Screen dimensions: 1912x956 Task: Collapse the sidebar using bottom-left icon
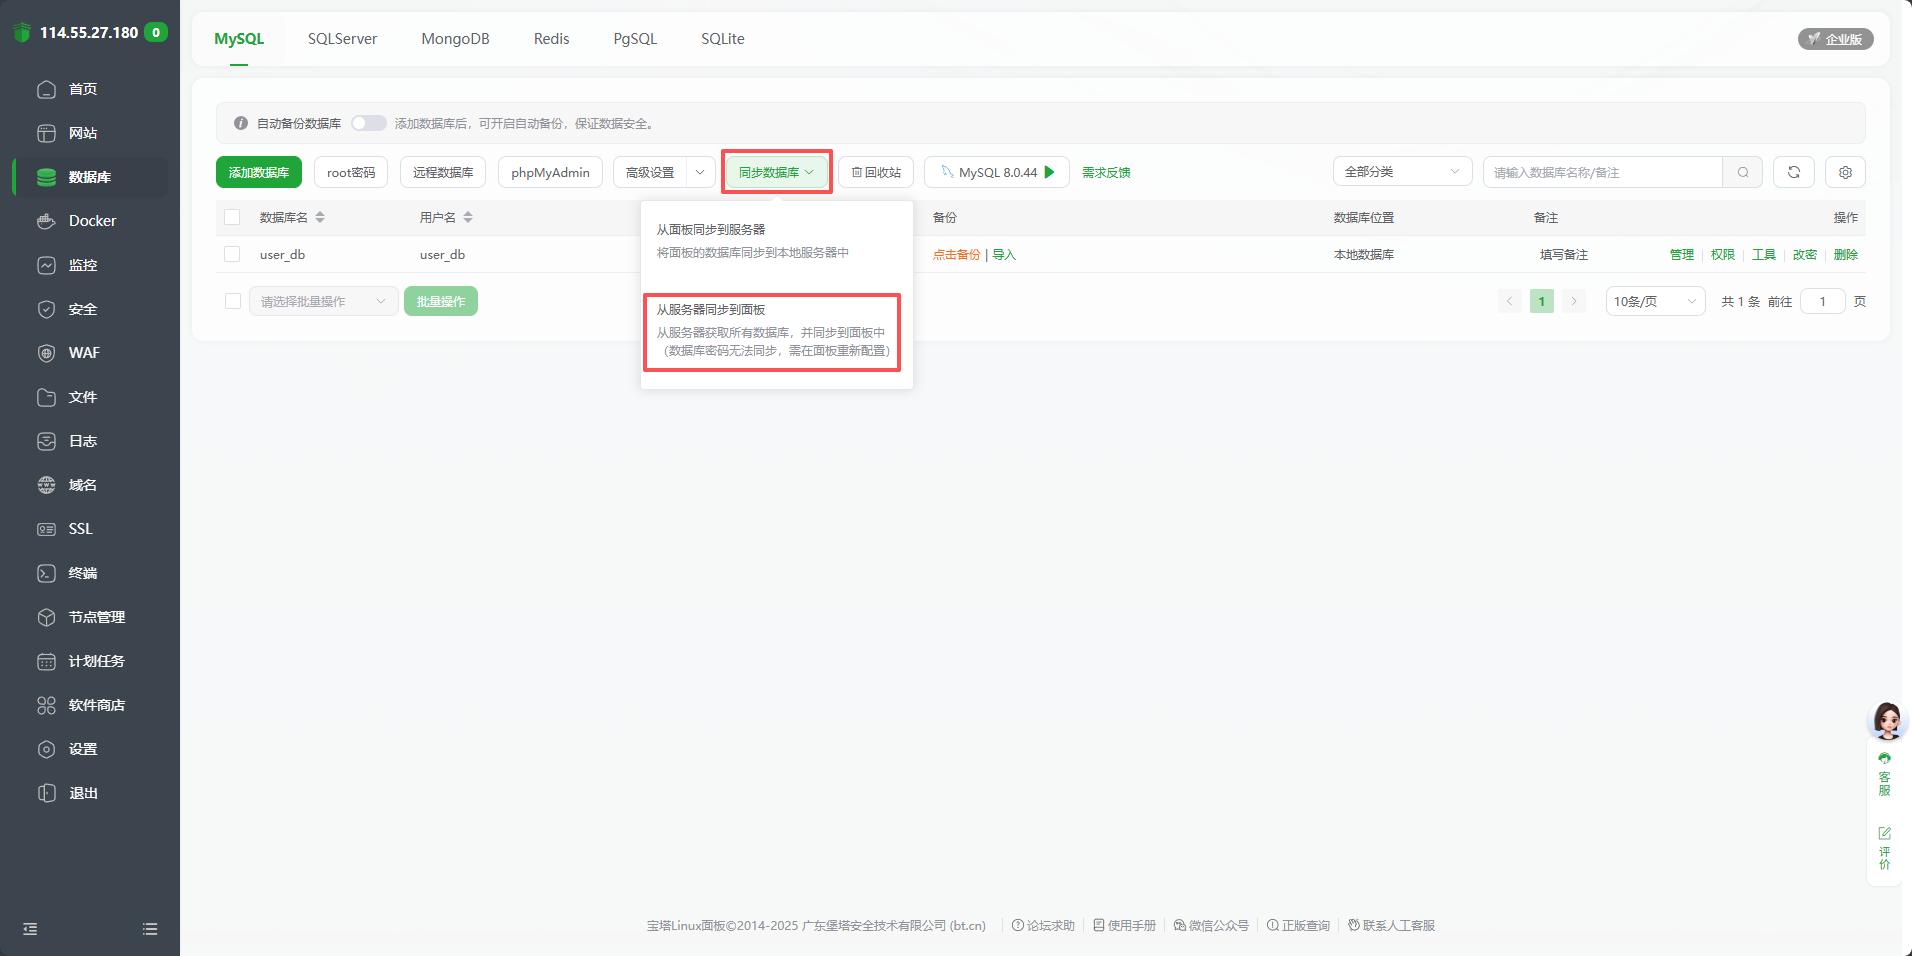(30, 929)
